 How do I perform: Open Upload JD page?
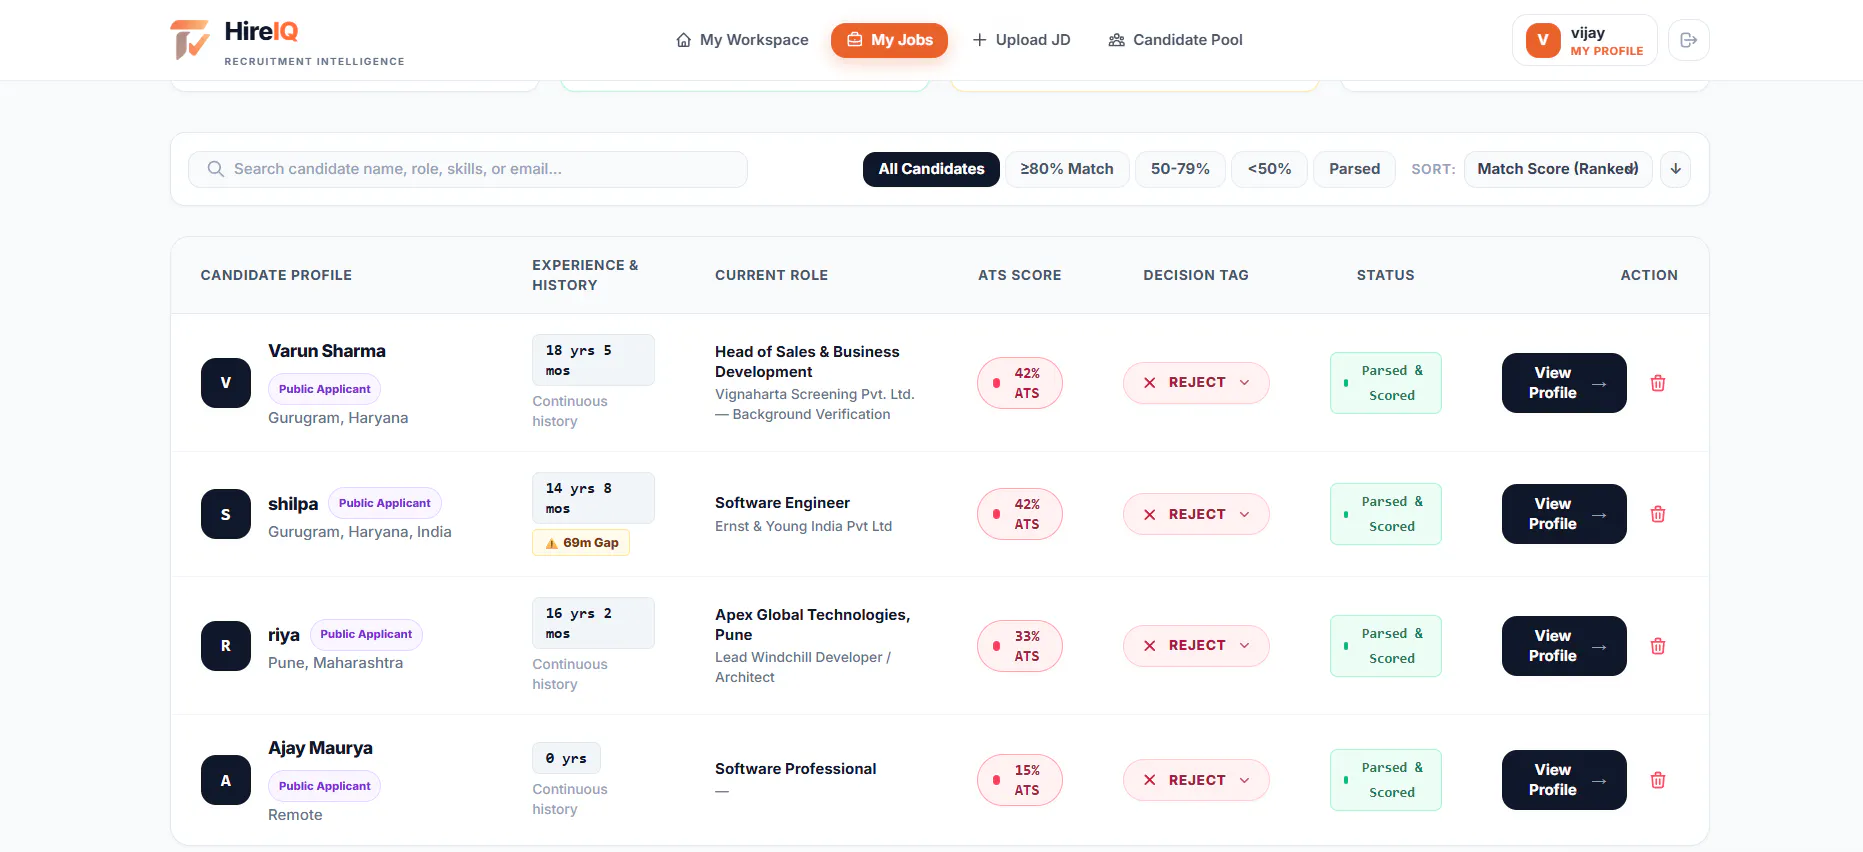pyautogui.click(x=1021, y=40)
